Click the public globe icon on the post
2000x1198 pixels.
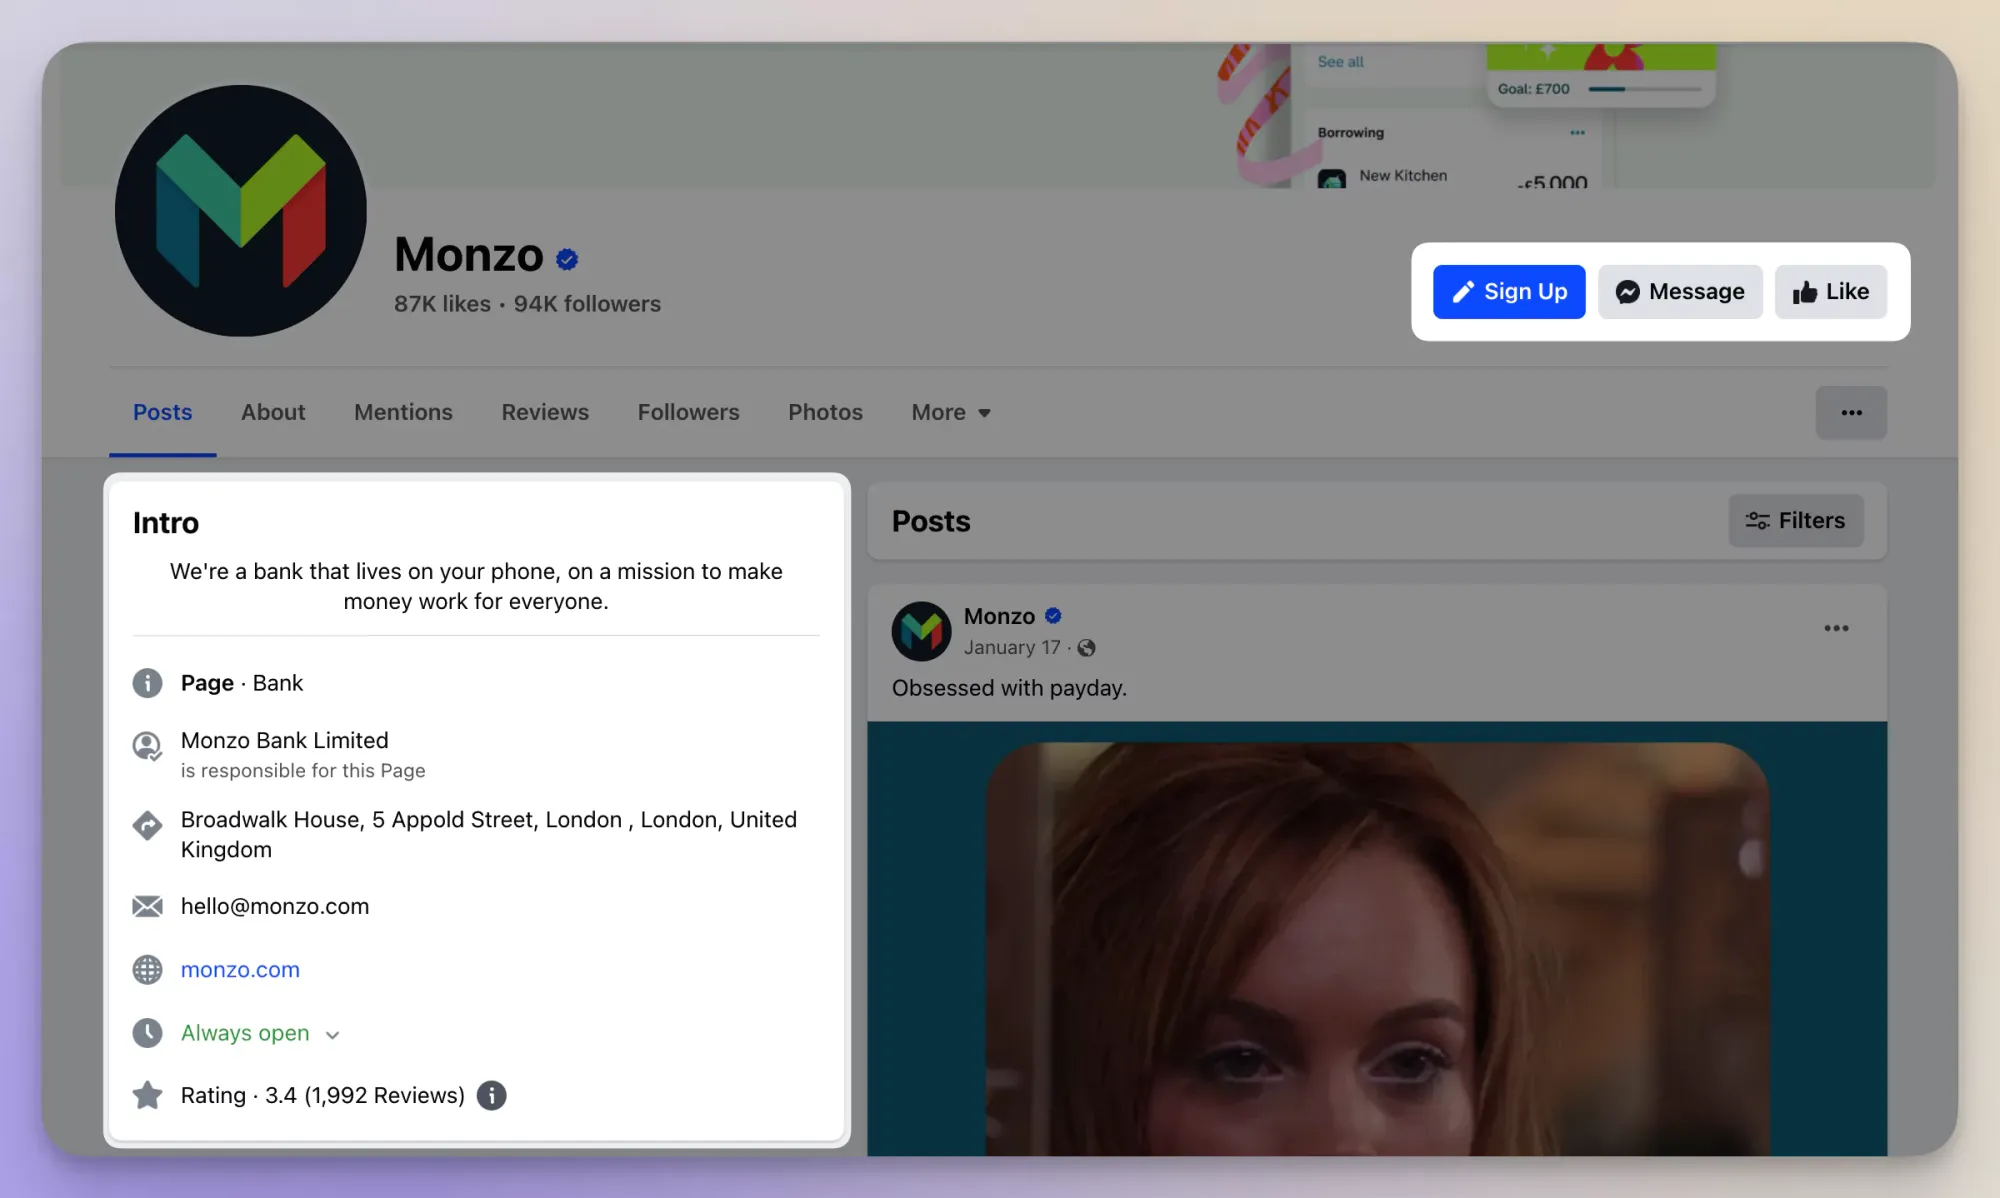coord(1086,648)
